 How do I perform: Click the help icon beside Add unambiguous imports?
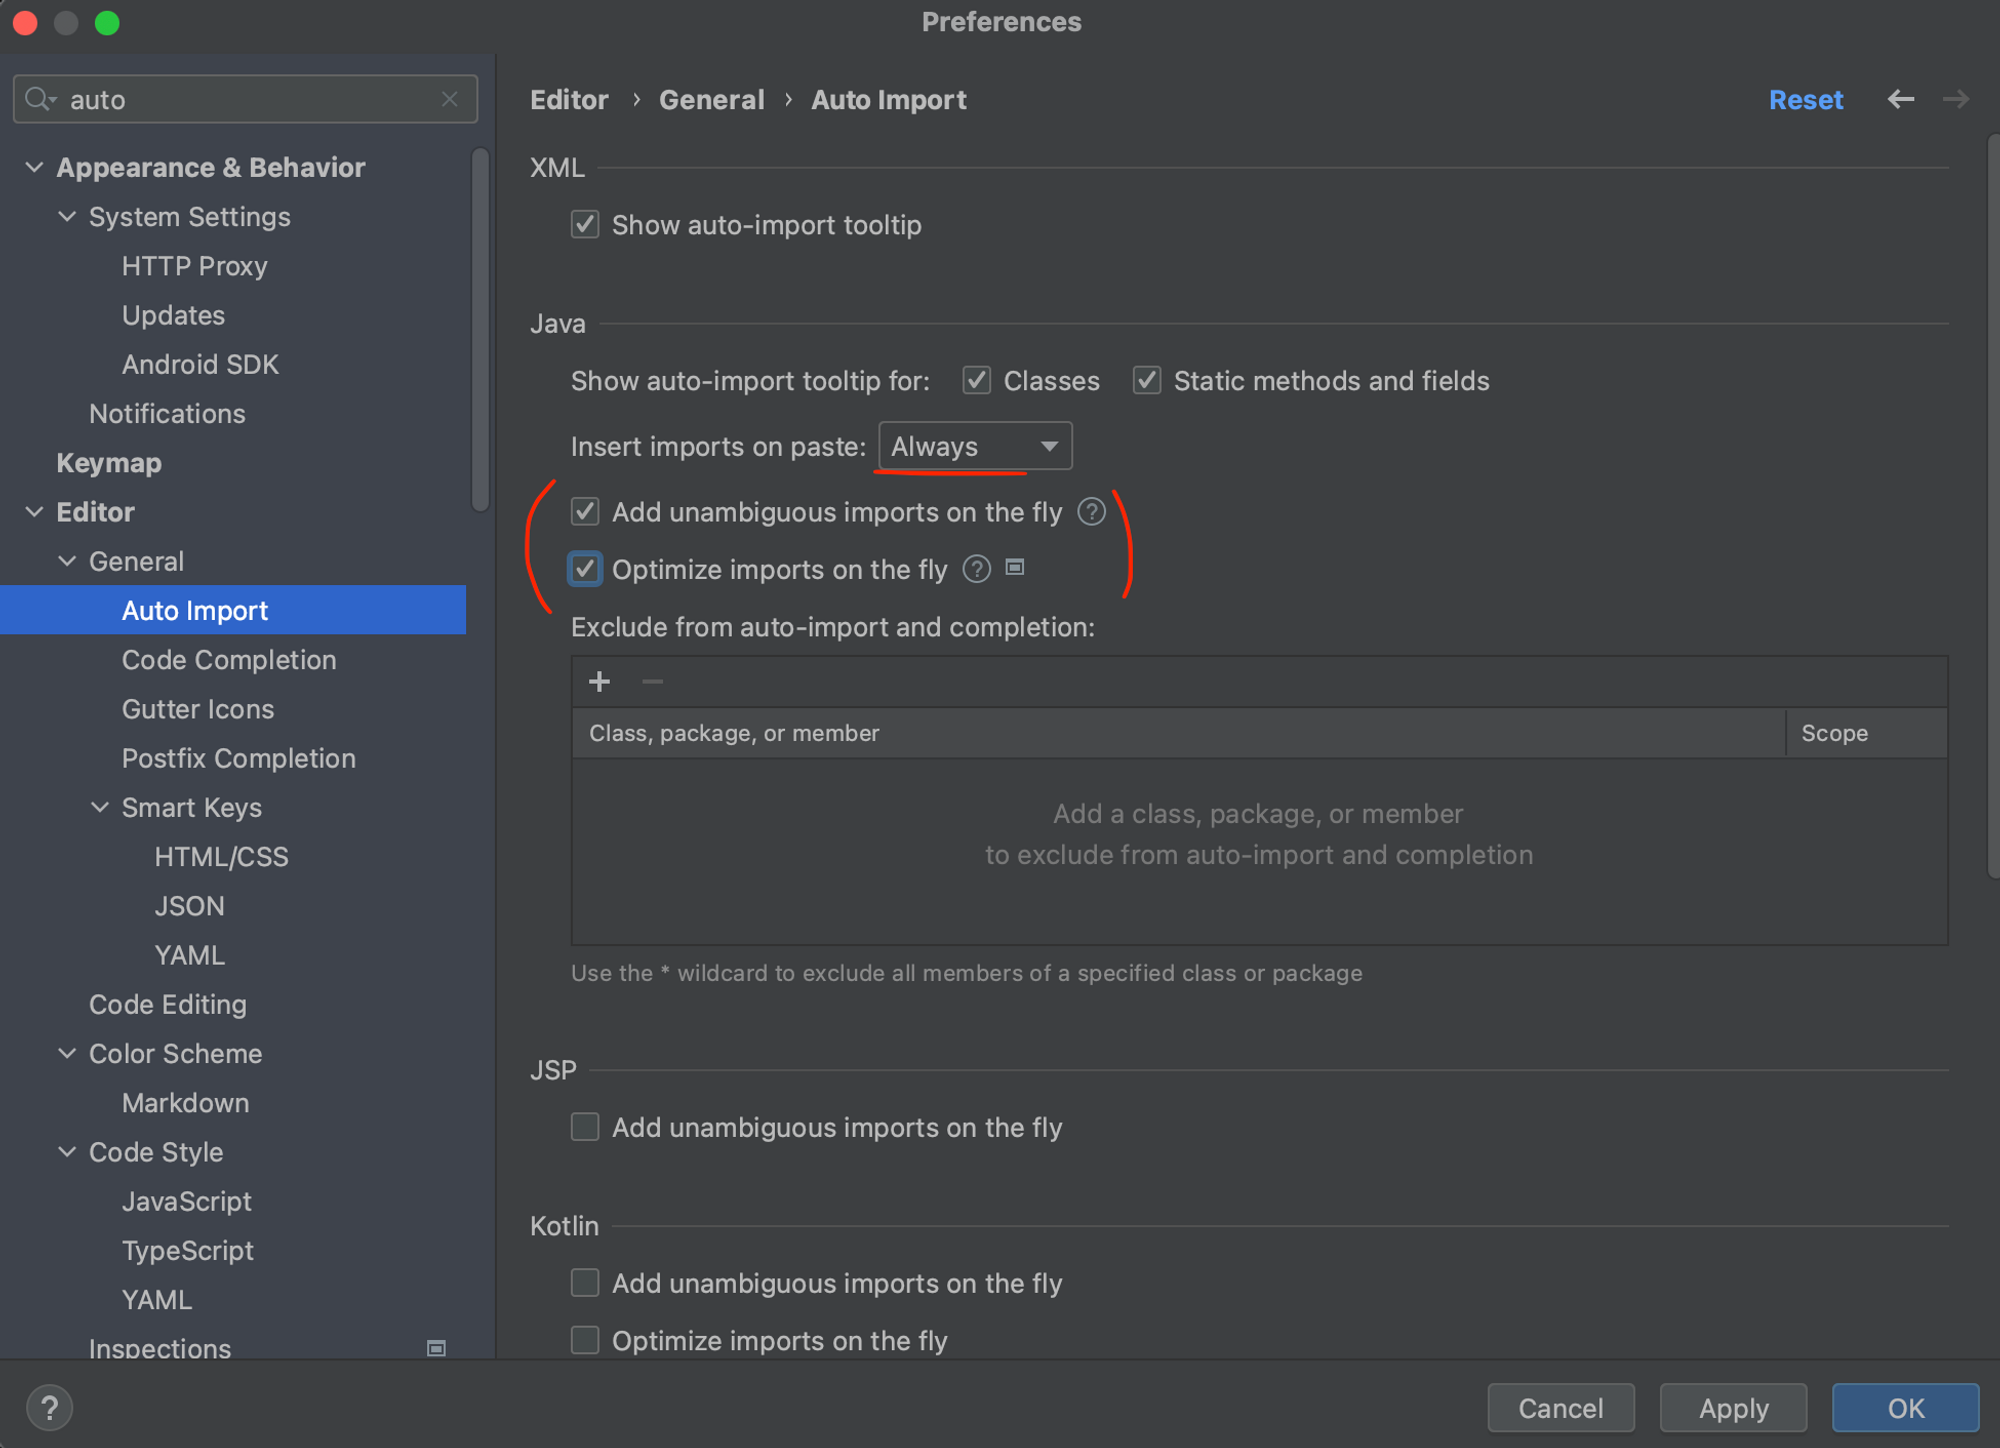coord(1091,512)
